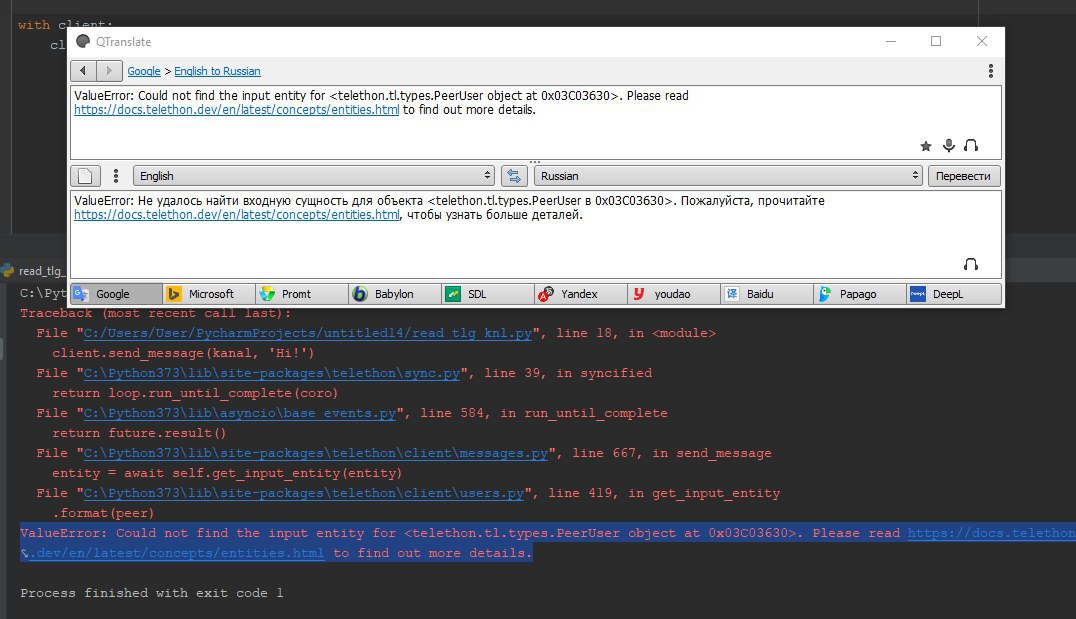Select the Yandex translation service tab
This screenshot has height=619, width=1076.
click(581, 294)
